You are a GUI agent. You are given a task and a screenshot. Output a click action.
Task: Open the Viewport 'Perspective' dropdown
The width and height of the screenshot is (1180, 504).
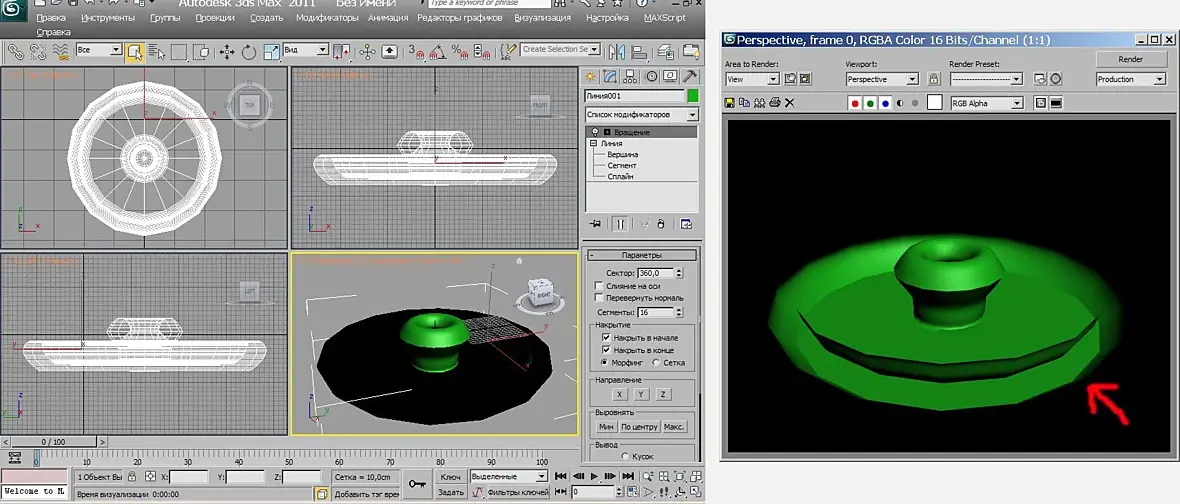tap(881, 79)
